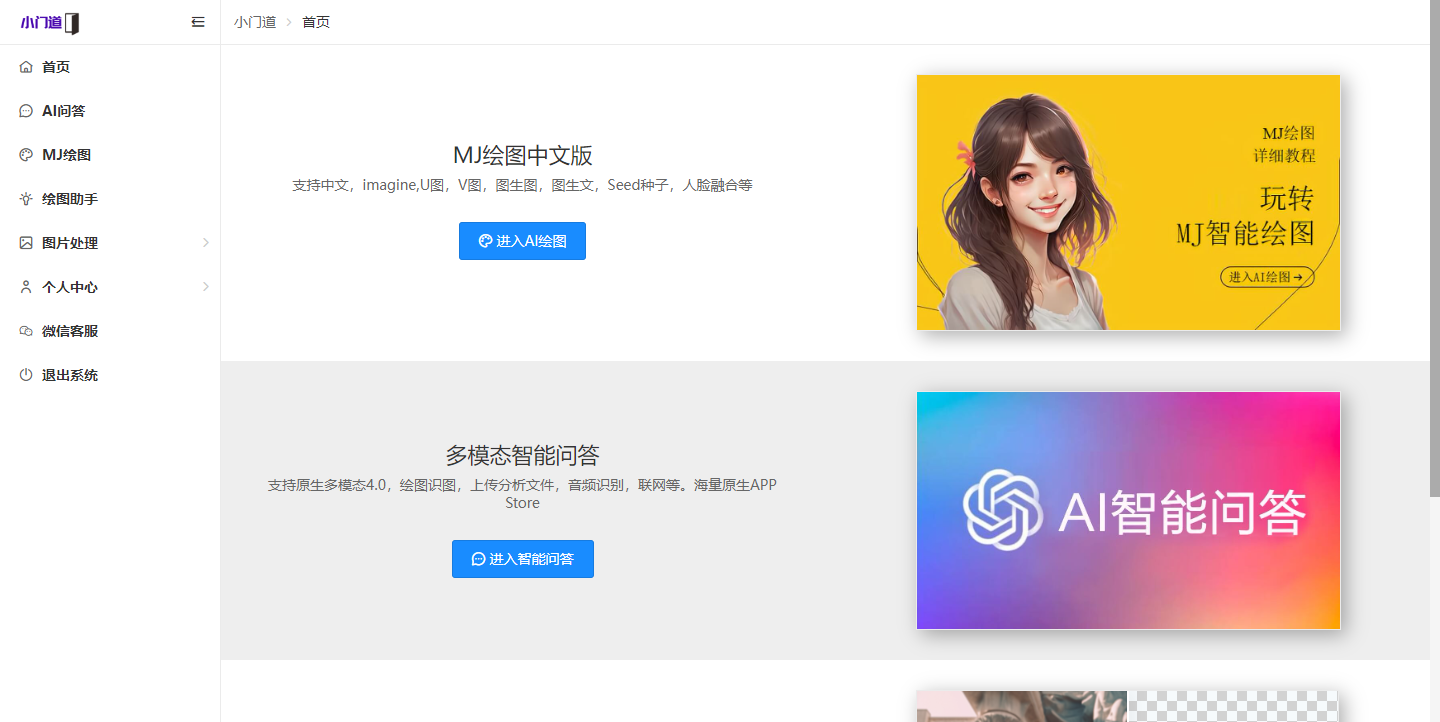Choose 退出系统 to log out
The height and width of the screenshot is (722, 1440).
(x=110, y=375)
